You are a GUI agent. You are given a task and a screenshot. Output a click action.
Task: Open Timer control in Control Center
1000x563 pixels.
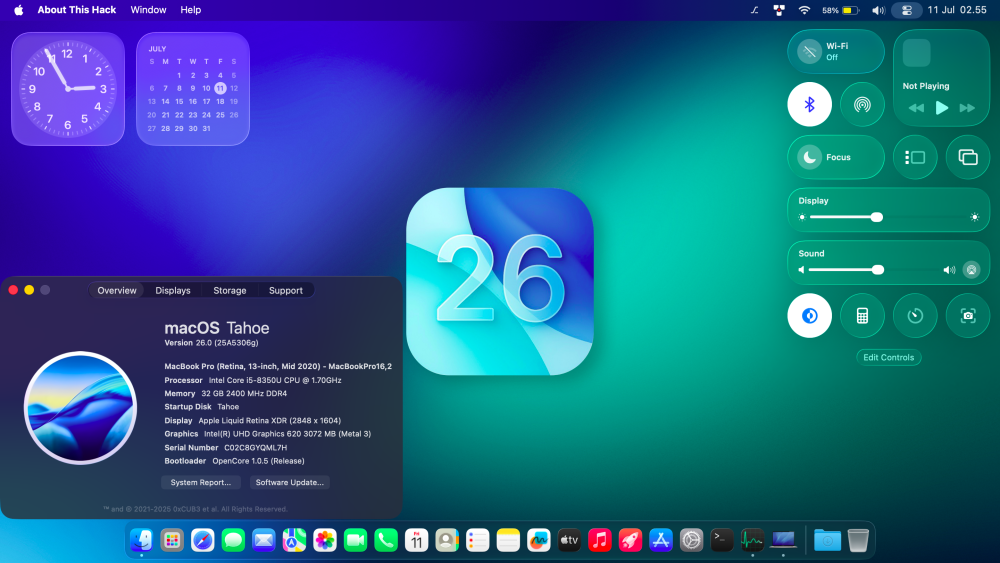(x=915, y=316)
